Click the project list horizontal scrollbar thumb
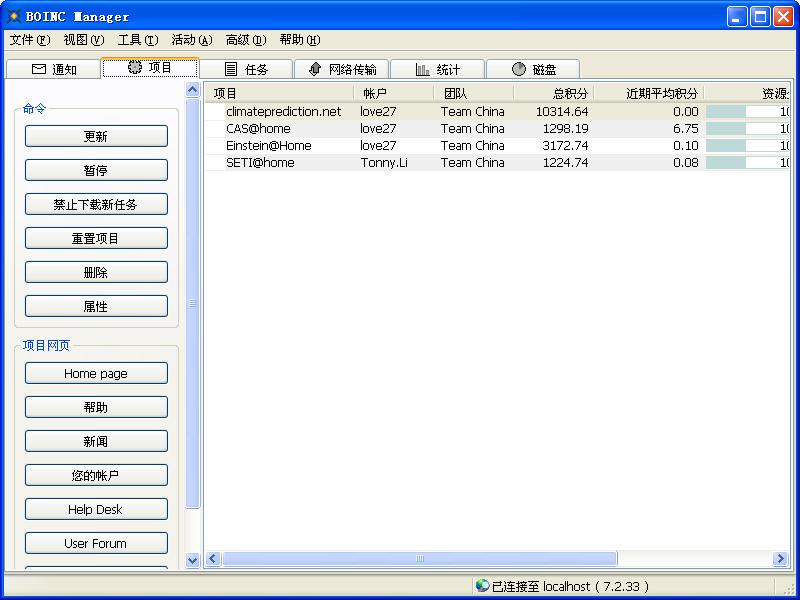 (420, 559)
